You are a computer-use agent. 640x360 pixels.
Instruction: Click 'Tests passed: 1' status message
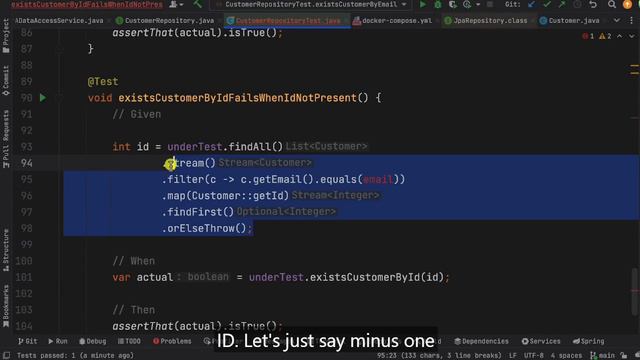[x=75, y=356]
